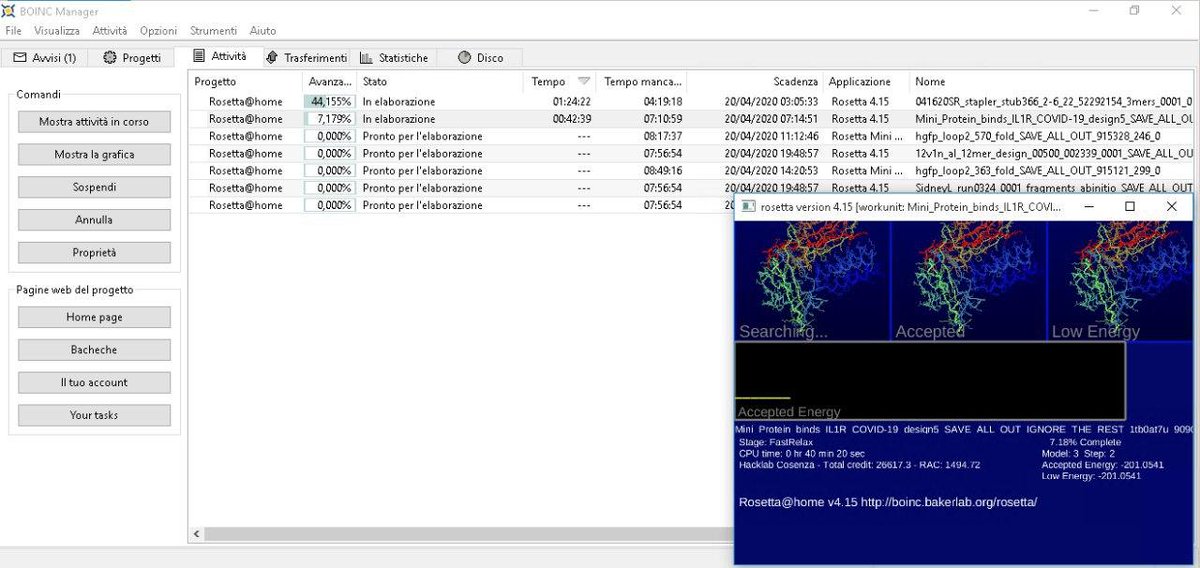The height and width of the screenshot is (568, 1200).
Task: Click the deadline 20/04/2020 07:14:51
Action: tap(771, 119)
